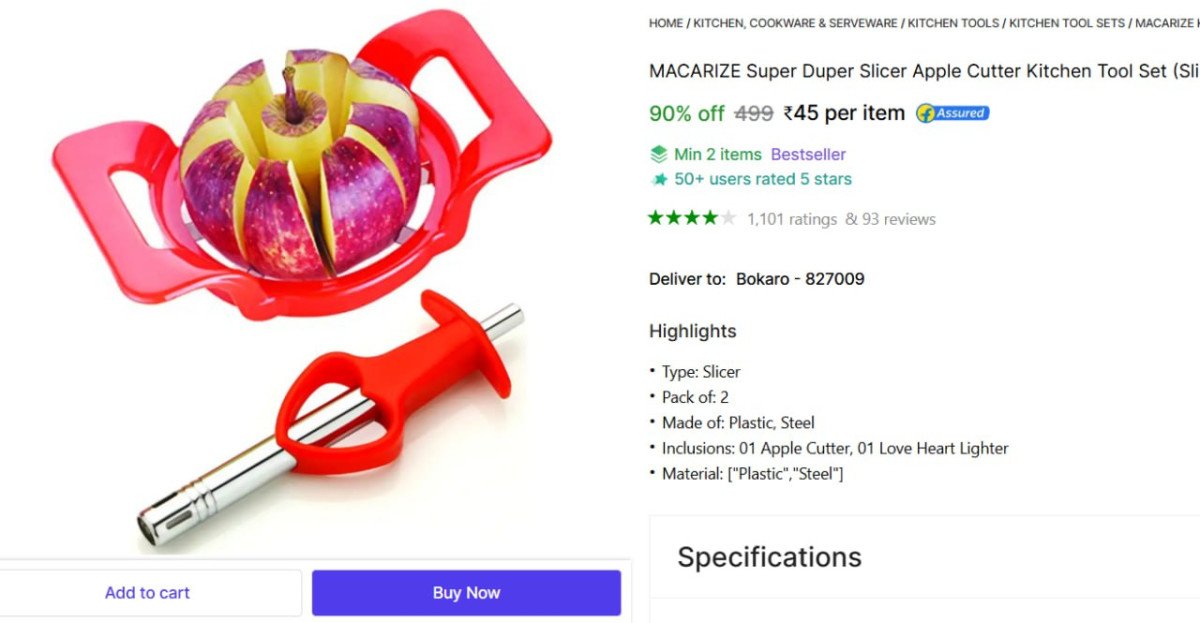
Task: Open the Kitchen Tools breadcrumb link
Action: pyautogui.click(x=953, y=23)
